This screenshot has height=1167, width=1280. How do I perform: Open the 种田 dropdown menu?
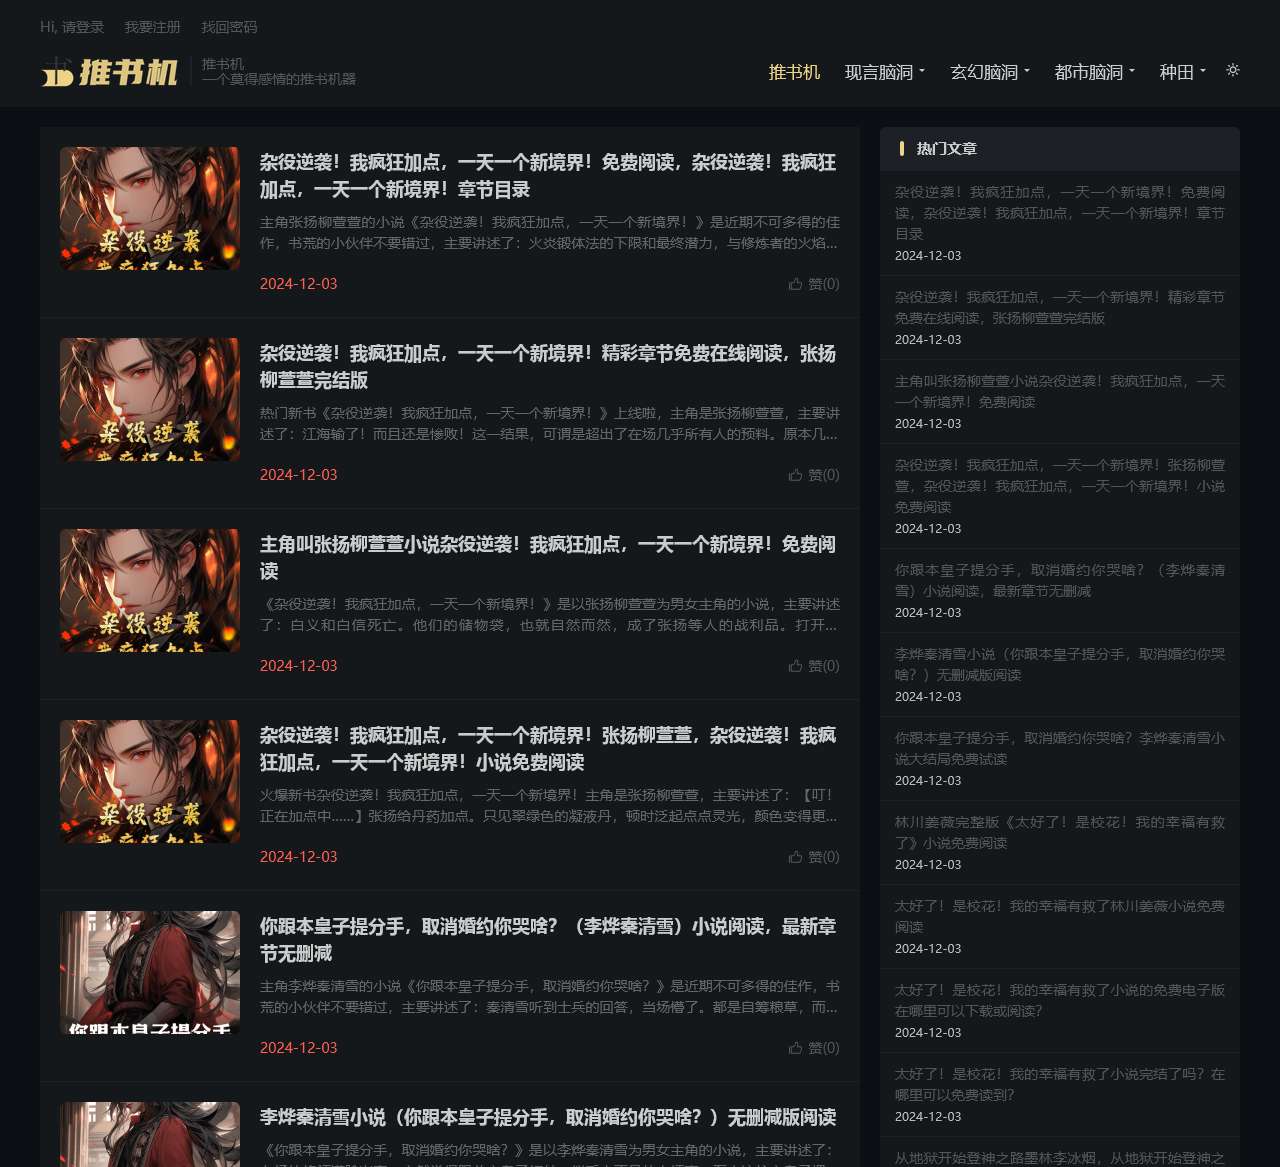[x=1182, y=72]
